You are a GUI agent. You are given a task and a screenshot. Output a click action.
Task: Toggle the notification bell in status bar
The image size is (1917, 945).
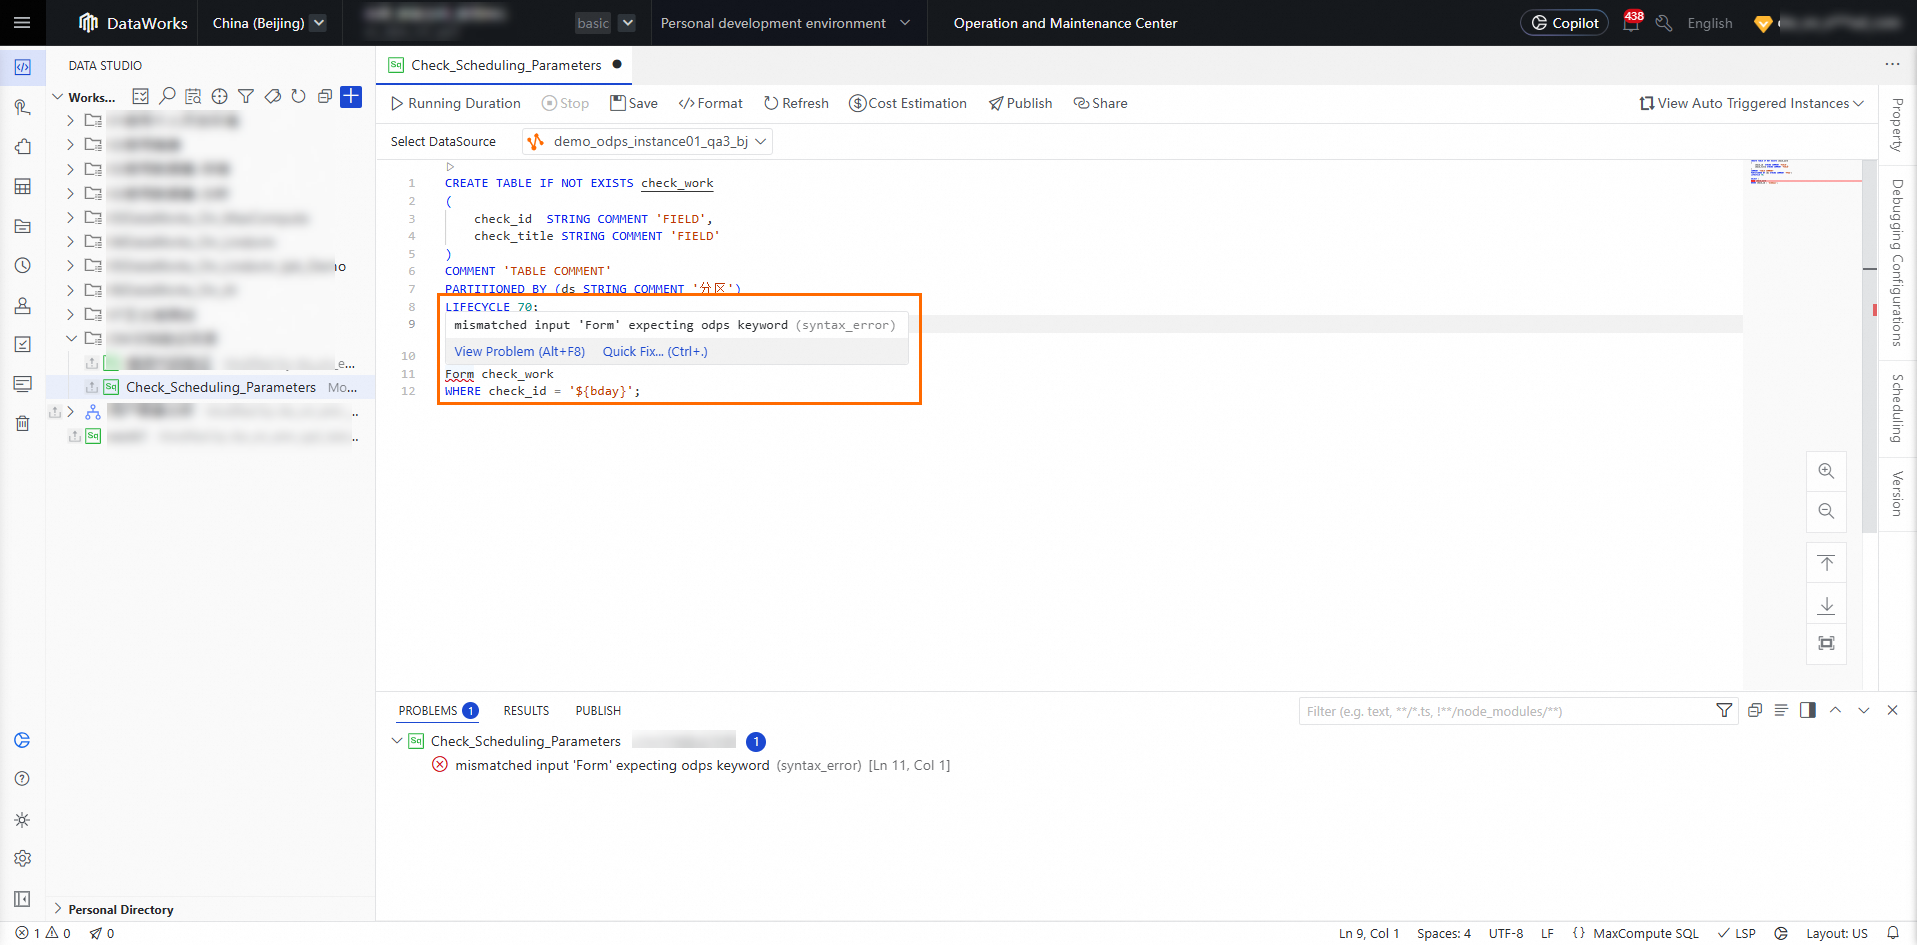click(x=1892, y=933)
